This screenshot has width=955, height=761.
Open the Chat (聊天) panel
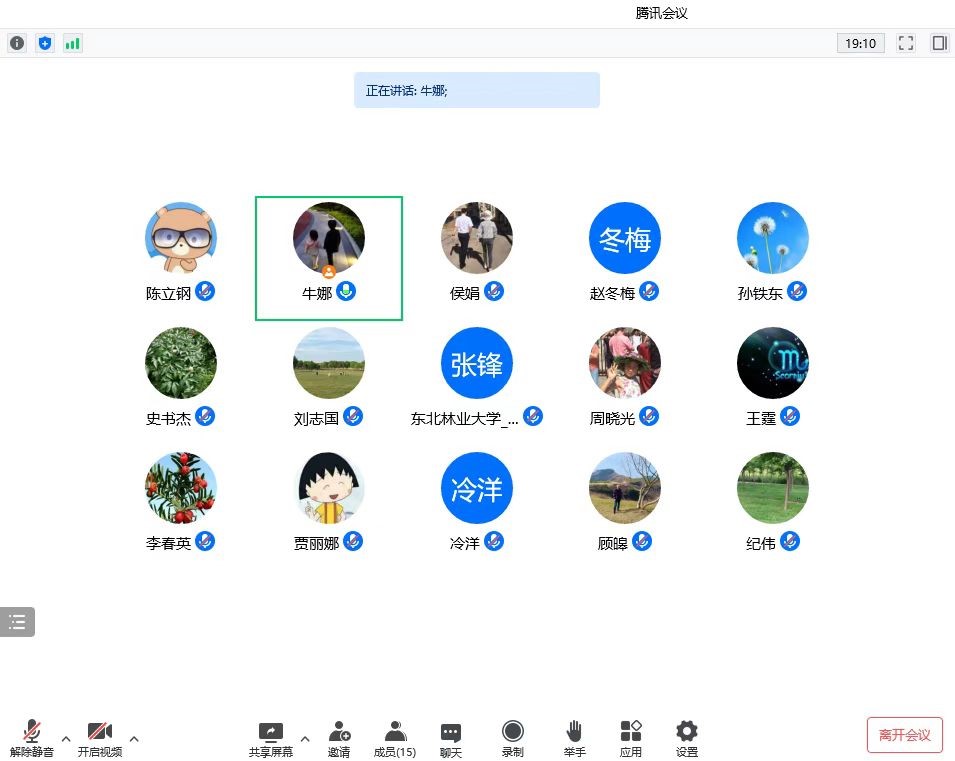tap(451, 738)
